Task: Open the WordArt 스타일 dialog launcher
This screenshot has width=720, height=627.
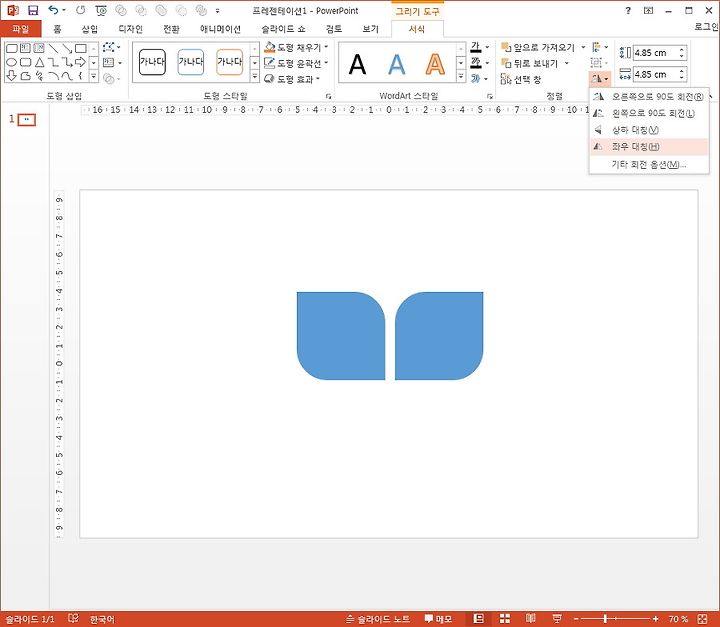Action: click(490, 96)
